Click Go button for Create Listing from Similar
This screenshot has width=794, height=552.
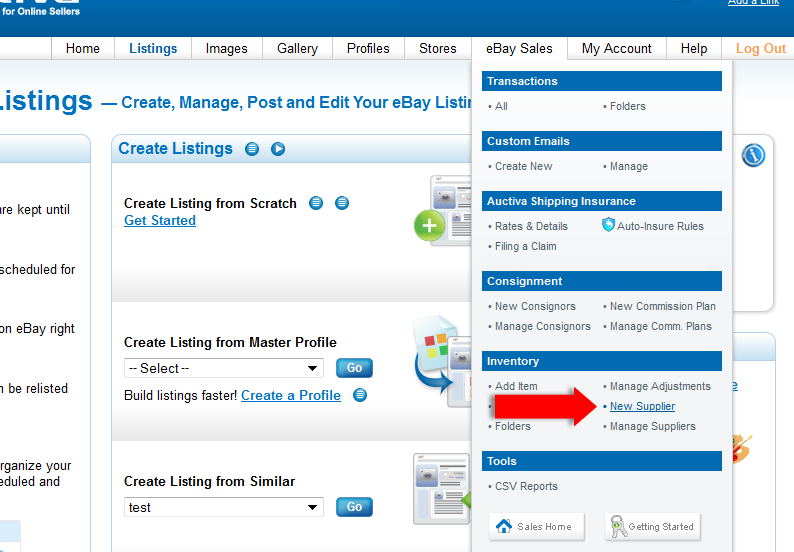pos(354,507)
